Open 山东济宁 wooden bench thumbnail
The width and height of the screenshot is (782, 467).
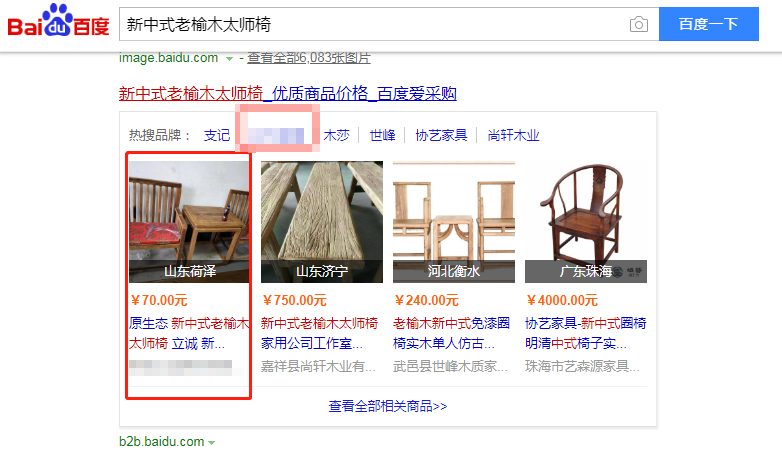tap(322, 222)
